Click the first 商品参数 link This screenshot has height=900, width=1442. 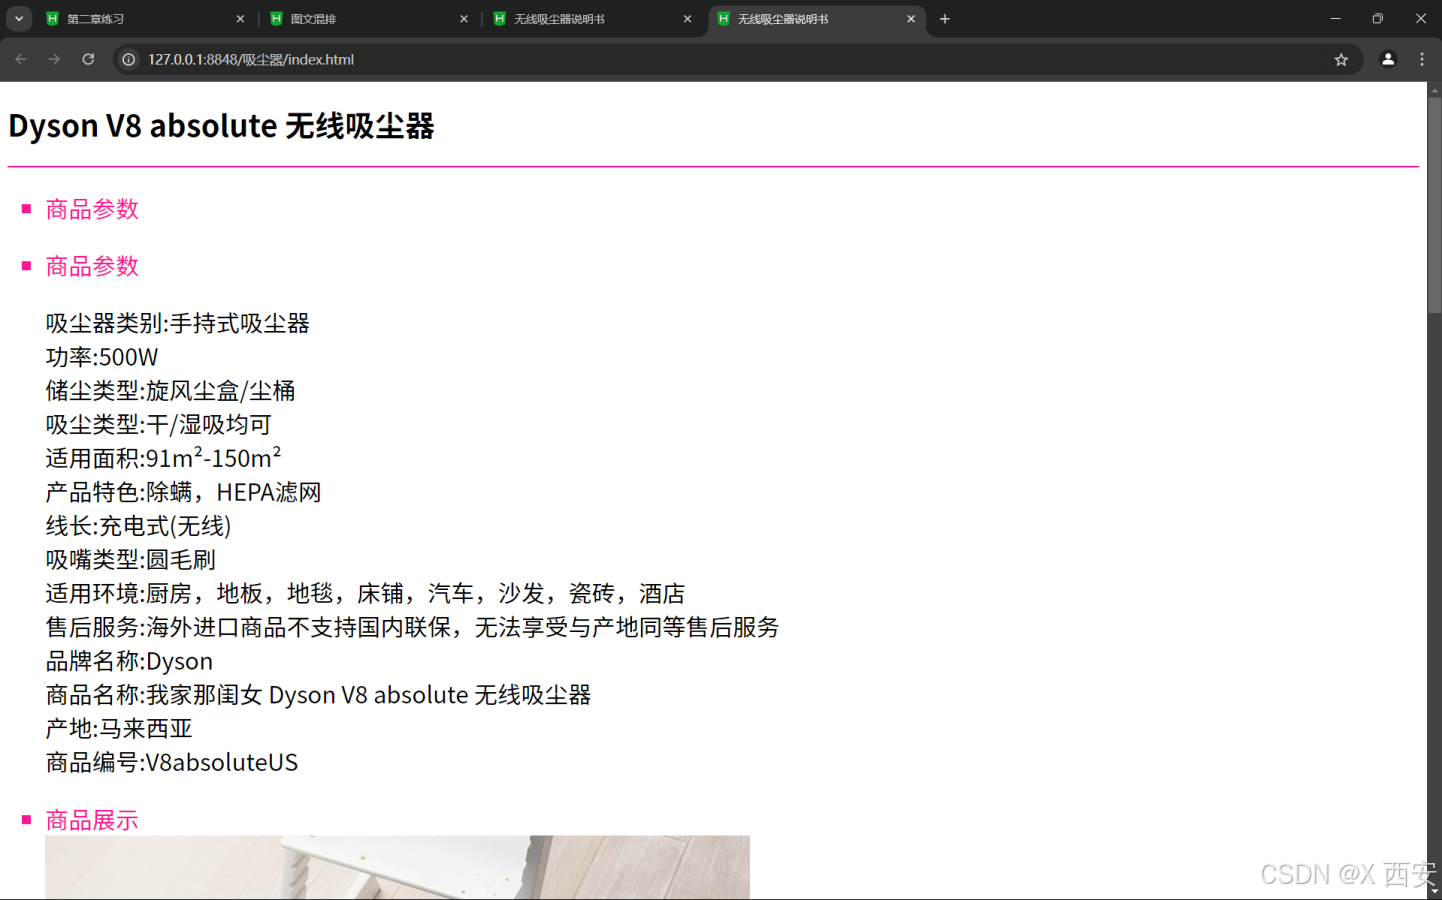coord(92,209)
